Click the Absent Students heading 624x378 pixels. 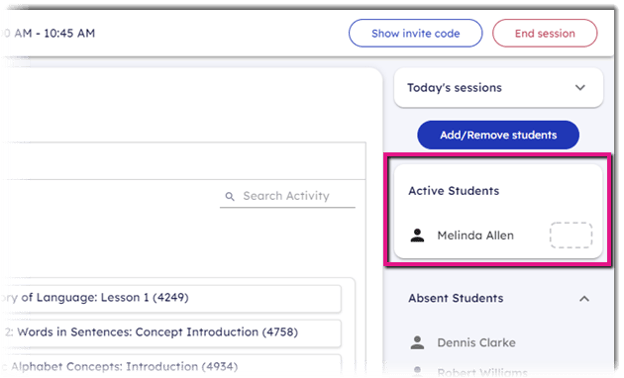point(456,298)
